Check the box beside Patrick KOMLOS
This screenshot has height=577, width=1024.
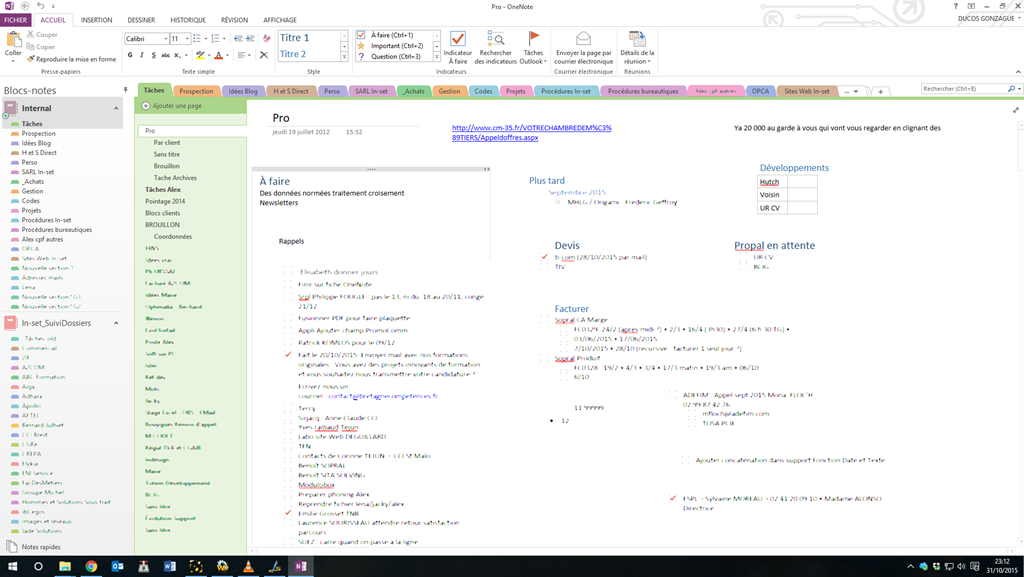(x=288, y=342)
